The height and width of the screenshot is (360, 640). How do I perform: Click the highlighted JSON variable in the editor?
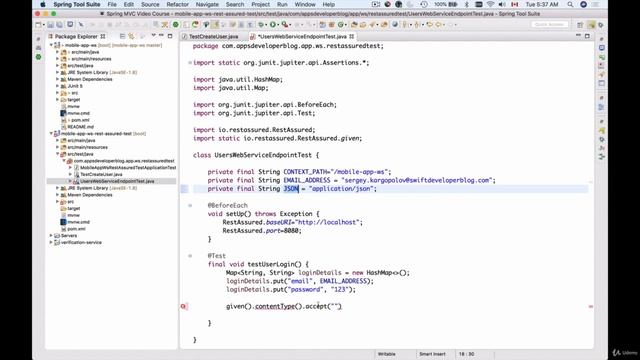tap(291, 189)
